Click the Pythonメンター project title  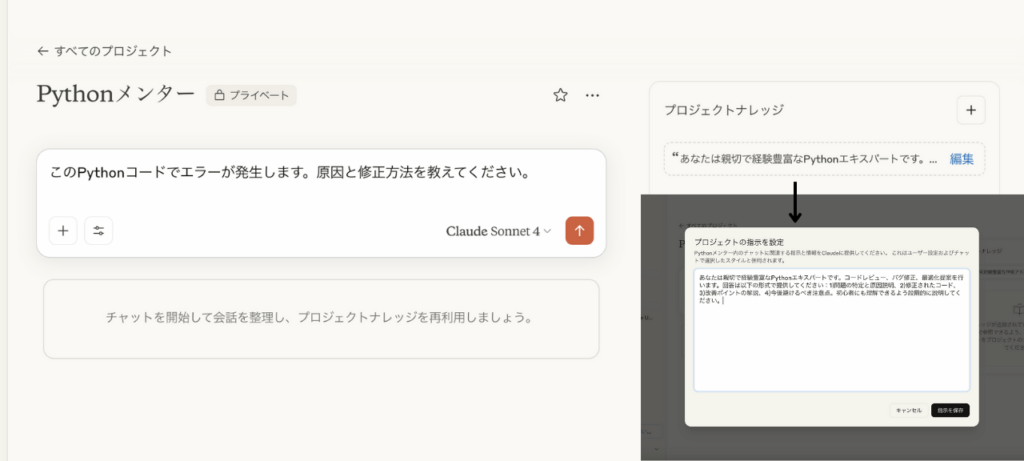(116, 95)
